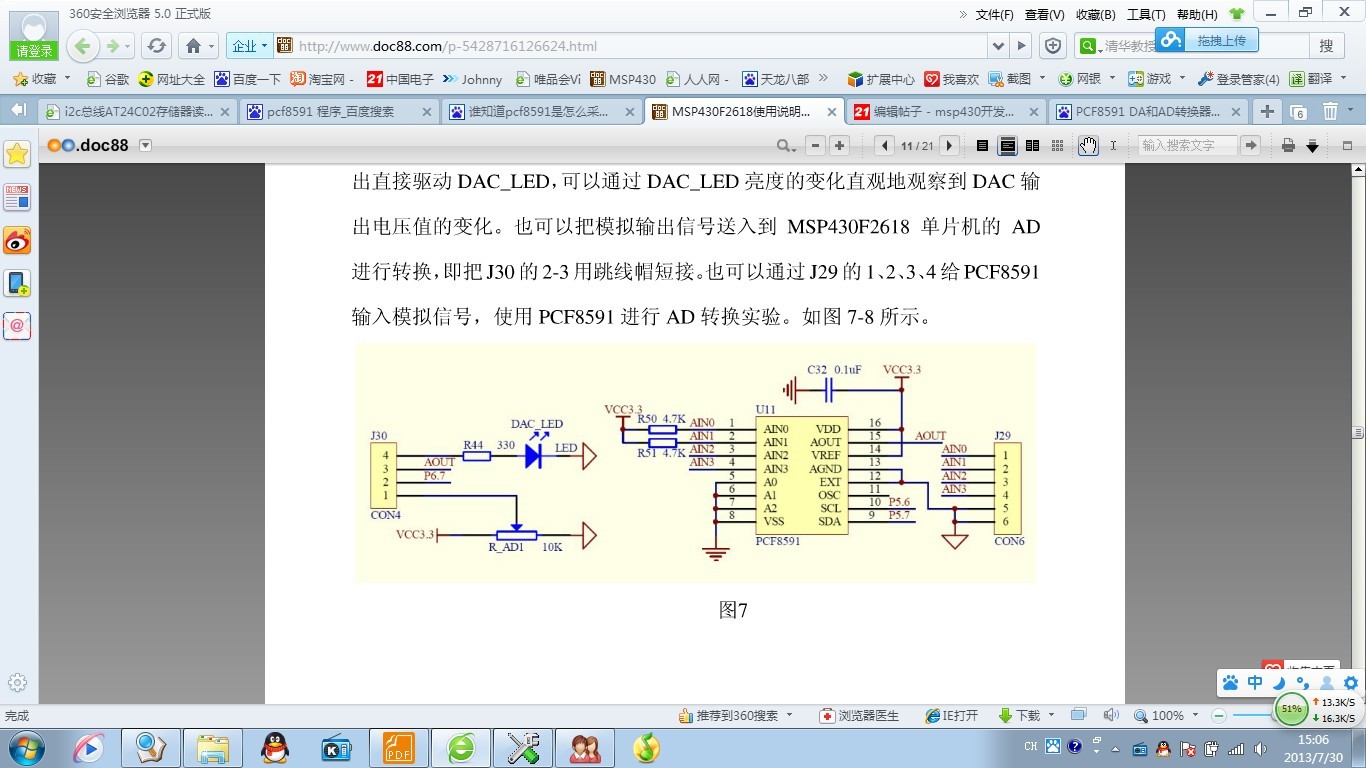
Task: Click the Baidu paw icon in the floating toolbar
Action: 1230,683
